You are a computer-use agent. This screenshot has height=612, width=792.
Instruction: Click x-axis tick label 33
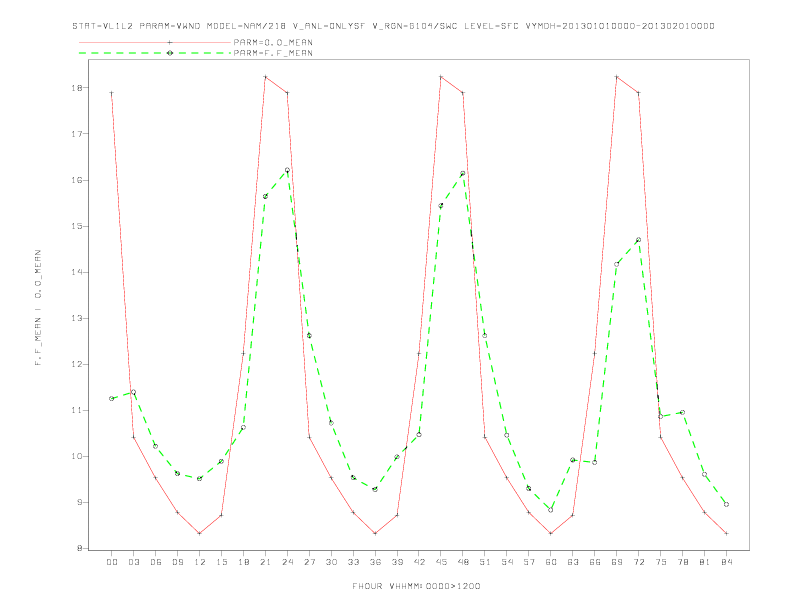pyautogui.click(x=353, y=562)
